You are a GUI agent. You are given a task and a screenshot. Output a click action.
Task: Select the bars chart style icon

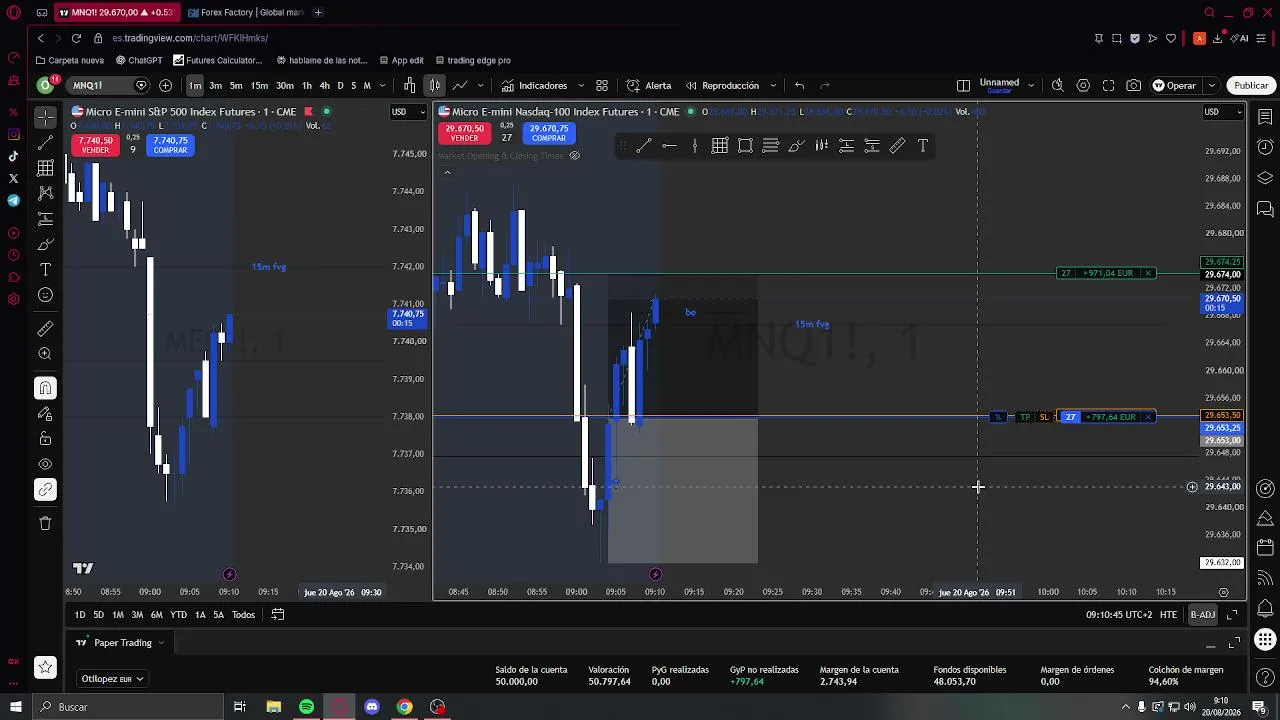410,85
